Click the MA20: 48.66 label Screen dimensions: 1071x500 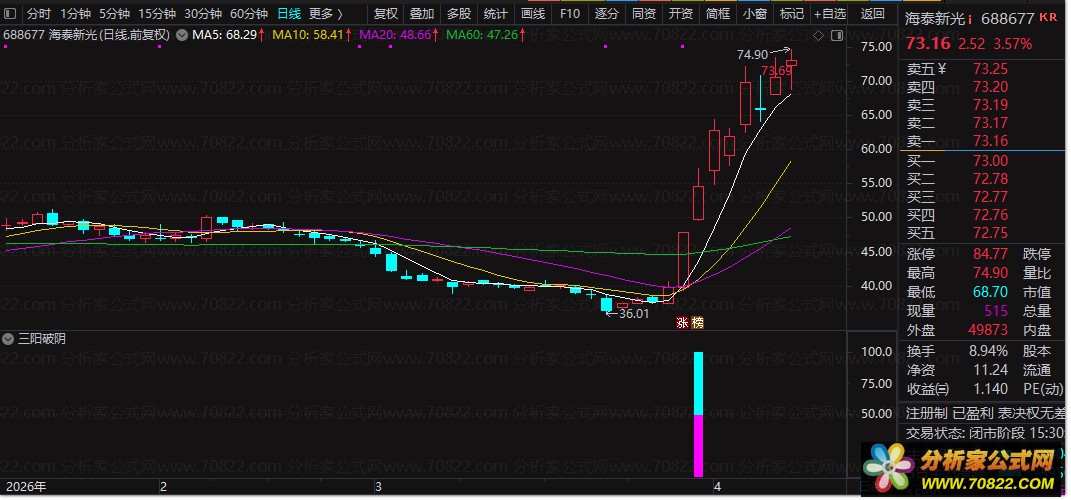pyautogui.click(x=396, y=34)
